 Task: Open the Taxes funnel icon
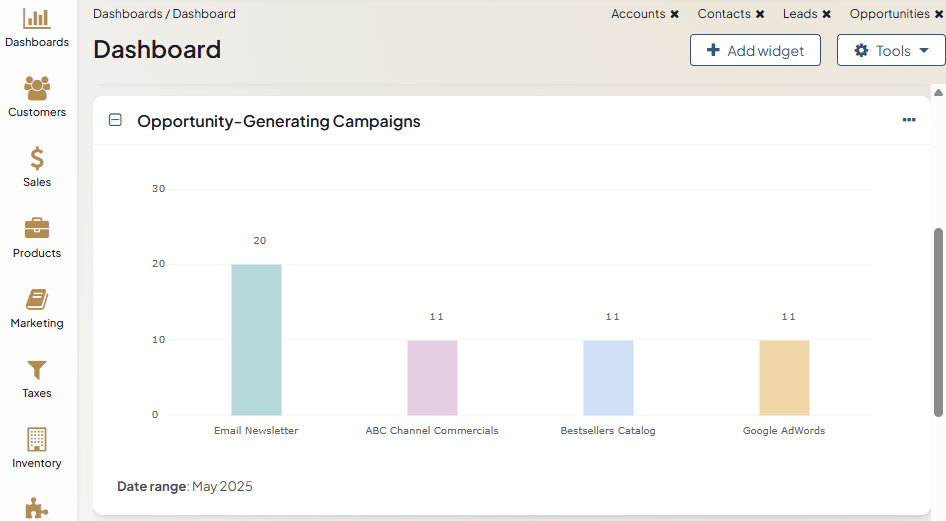pos(37,369)
